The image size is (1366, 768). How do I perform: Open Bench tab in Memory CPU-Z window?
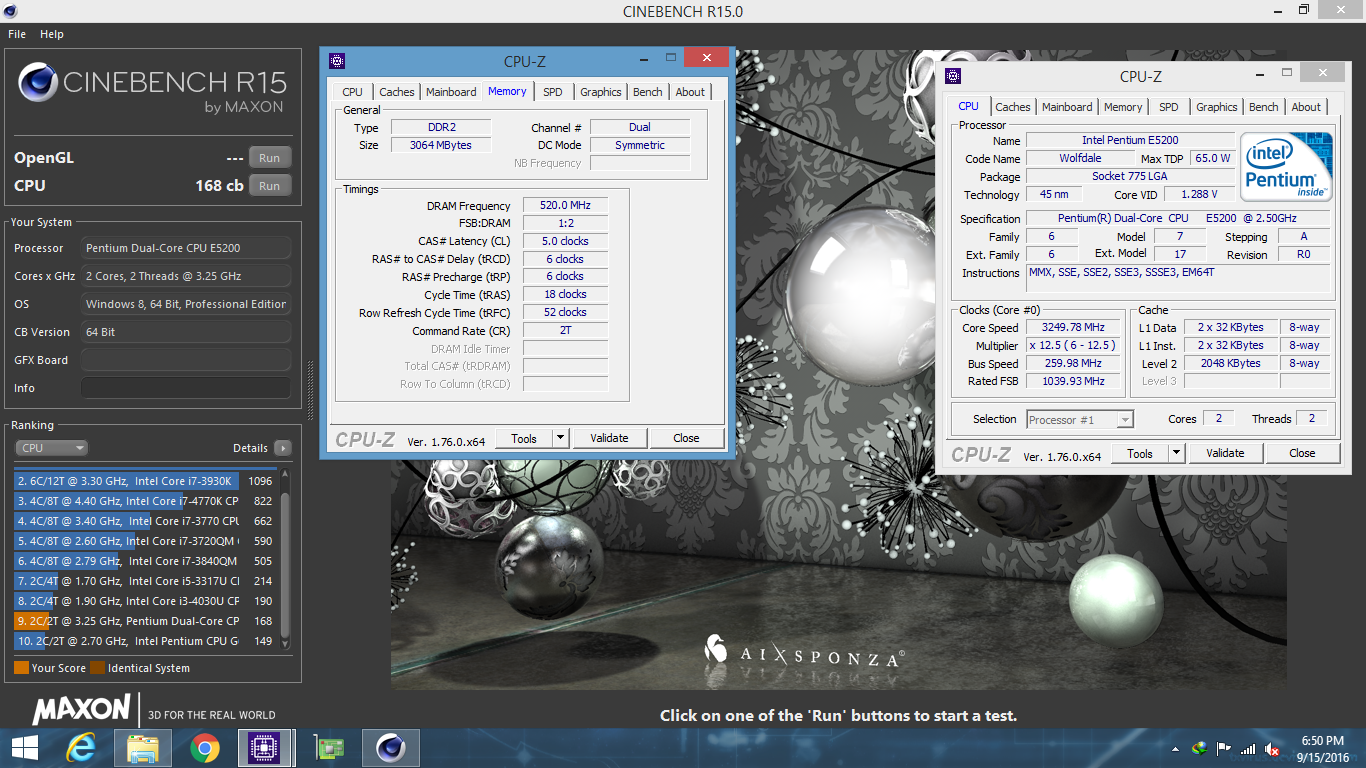648,92
